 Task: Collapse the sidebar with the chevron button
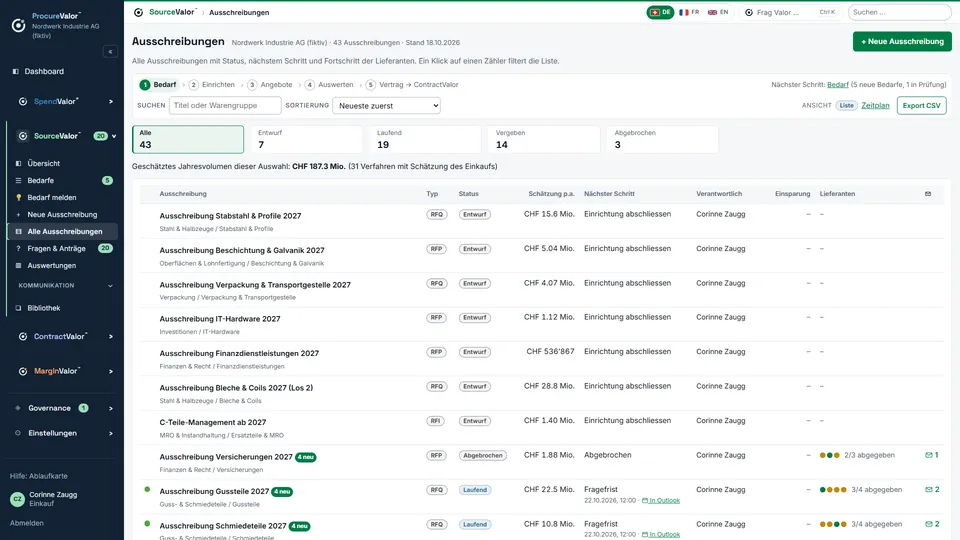coord(110,52)
